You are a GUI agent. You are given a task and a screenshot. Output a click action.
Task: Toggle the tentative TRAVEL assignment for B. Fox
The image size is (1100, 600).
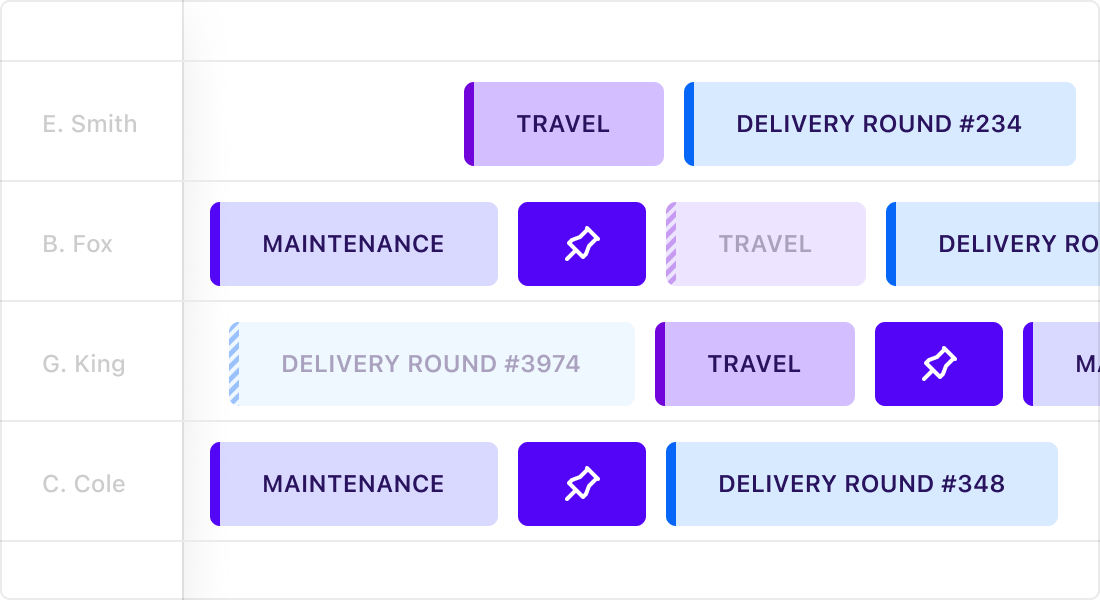[x=766, y=243]
